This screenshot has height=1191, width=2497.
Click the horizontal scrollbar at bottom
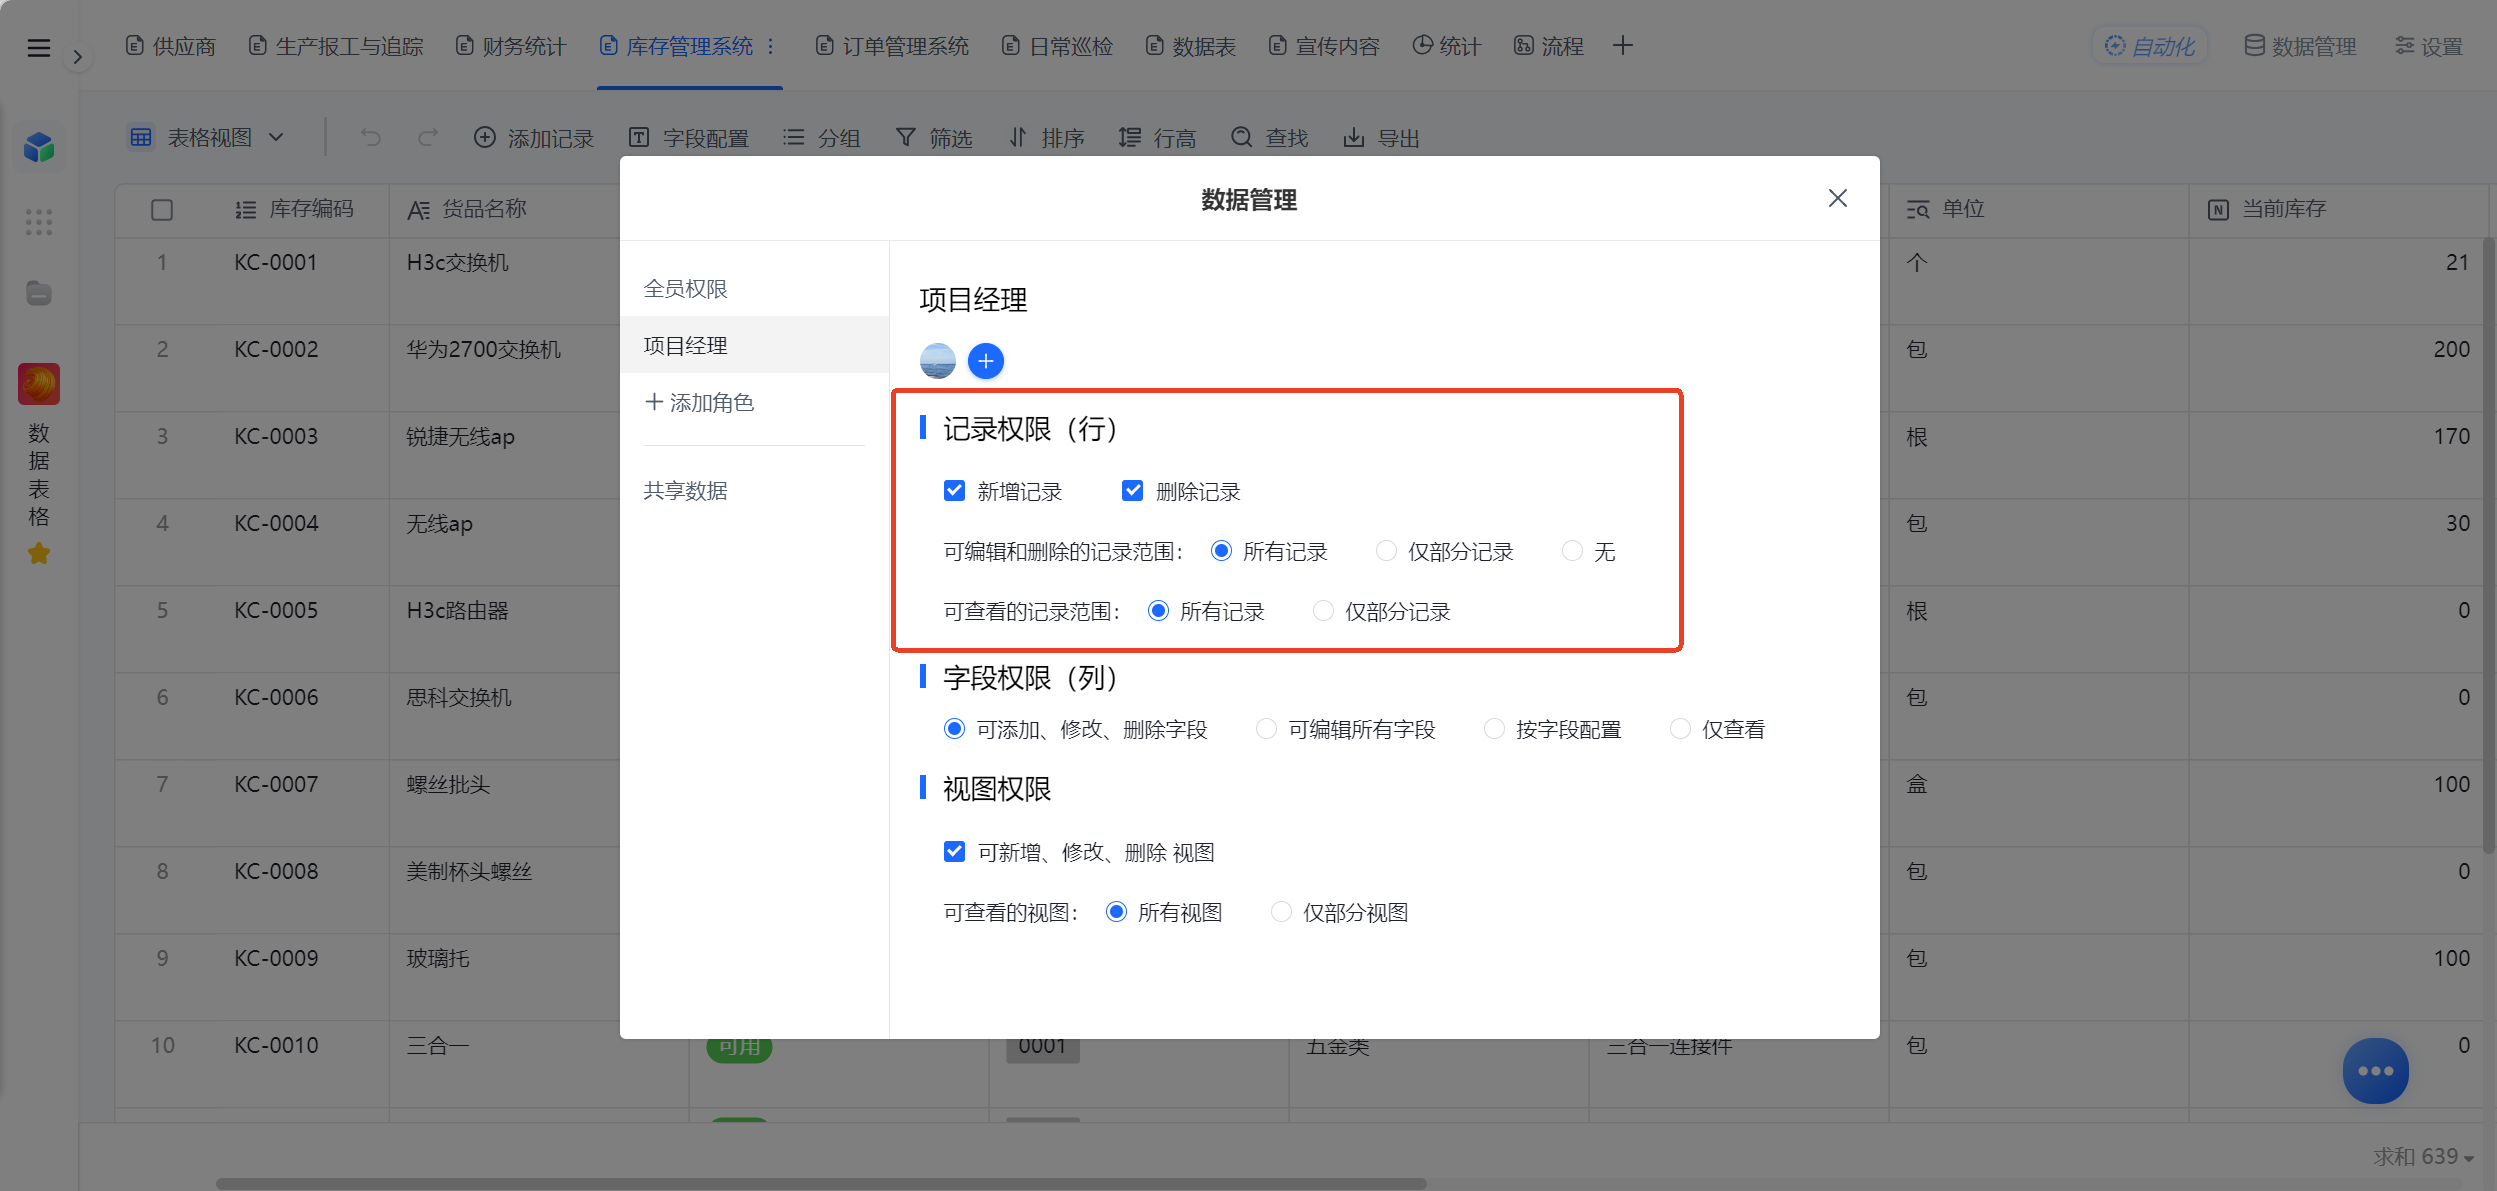pyautogui.click(x=821, y=1184)
